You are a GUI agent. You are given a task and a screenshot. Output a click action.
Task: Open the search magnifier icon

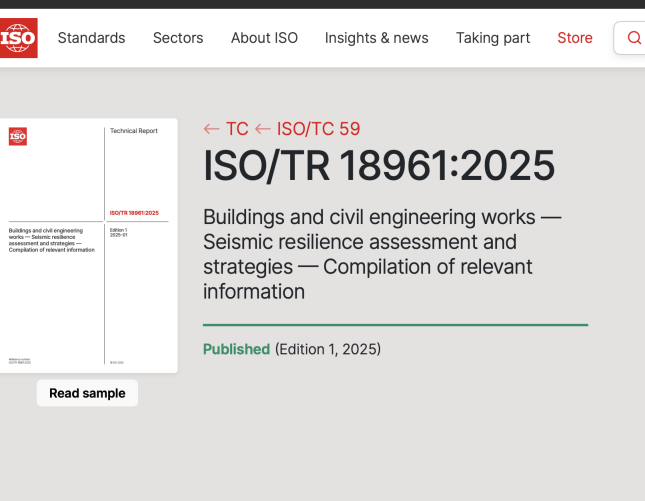[x=634, y=38]
